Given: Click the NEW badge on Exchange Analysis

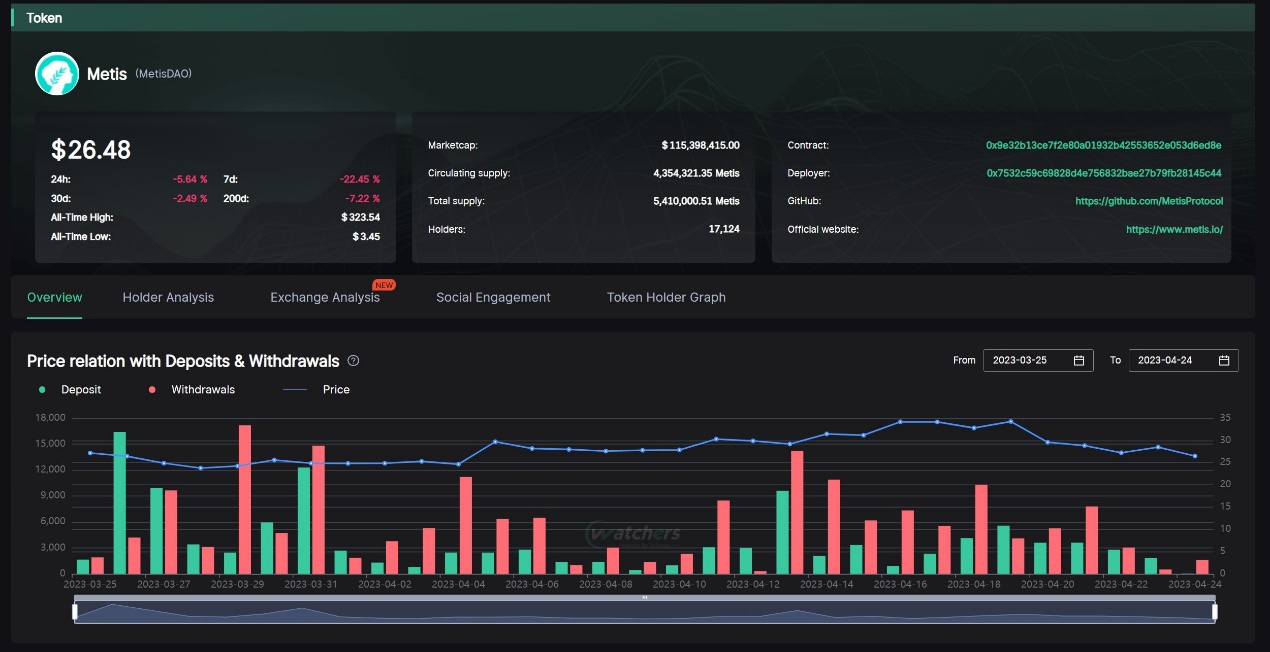Looking at the screenshot, I should coord(384,285).
